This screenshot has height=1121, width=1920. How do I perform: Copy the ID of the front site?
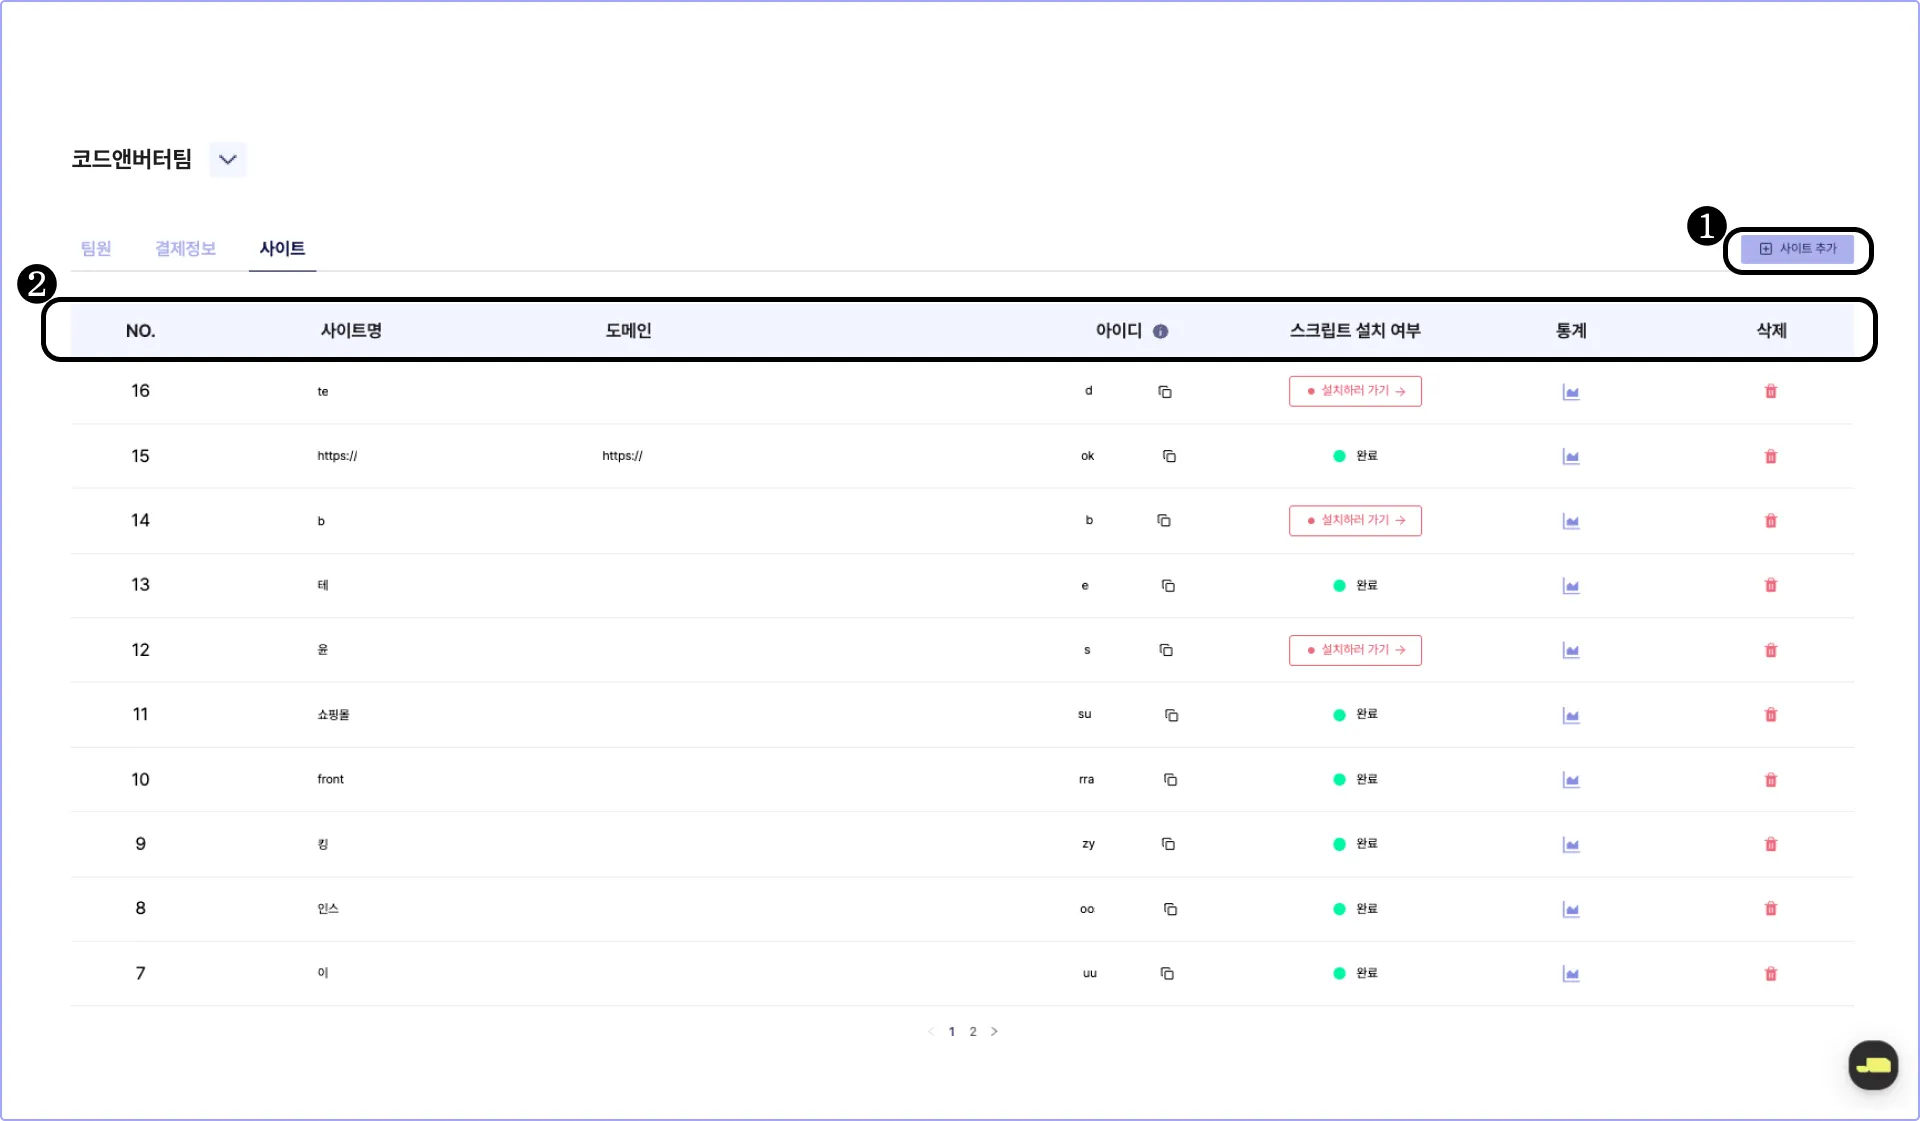[1170, 780]
